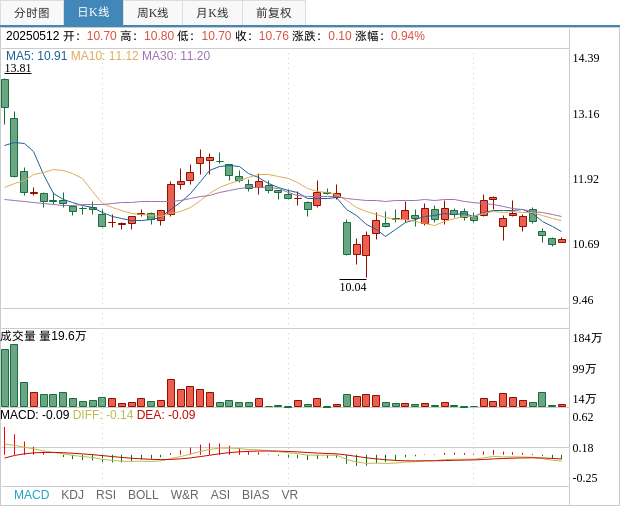
Task: Select the 日K线 tab
Action: click(x=93, y=13)
